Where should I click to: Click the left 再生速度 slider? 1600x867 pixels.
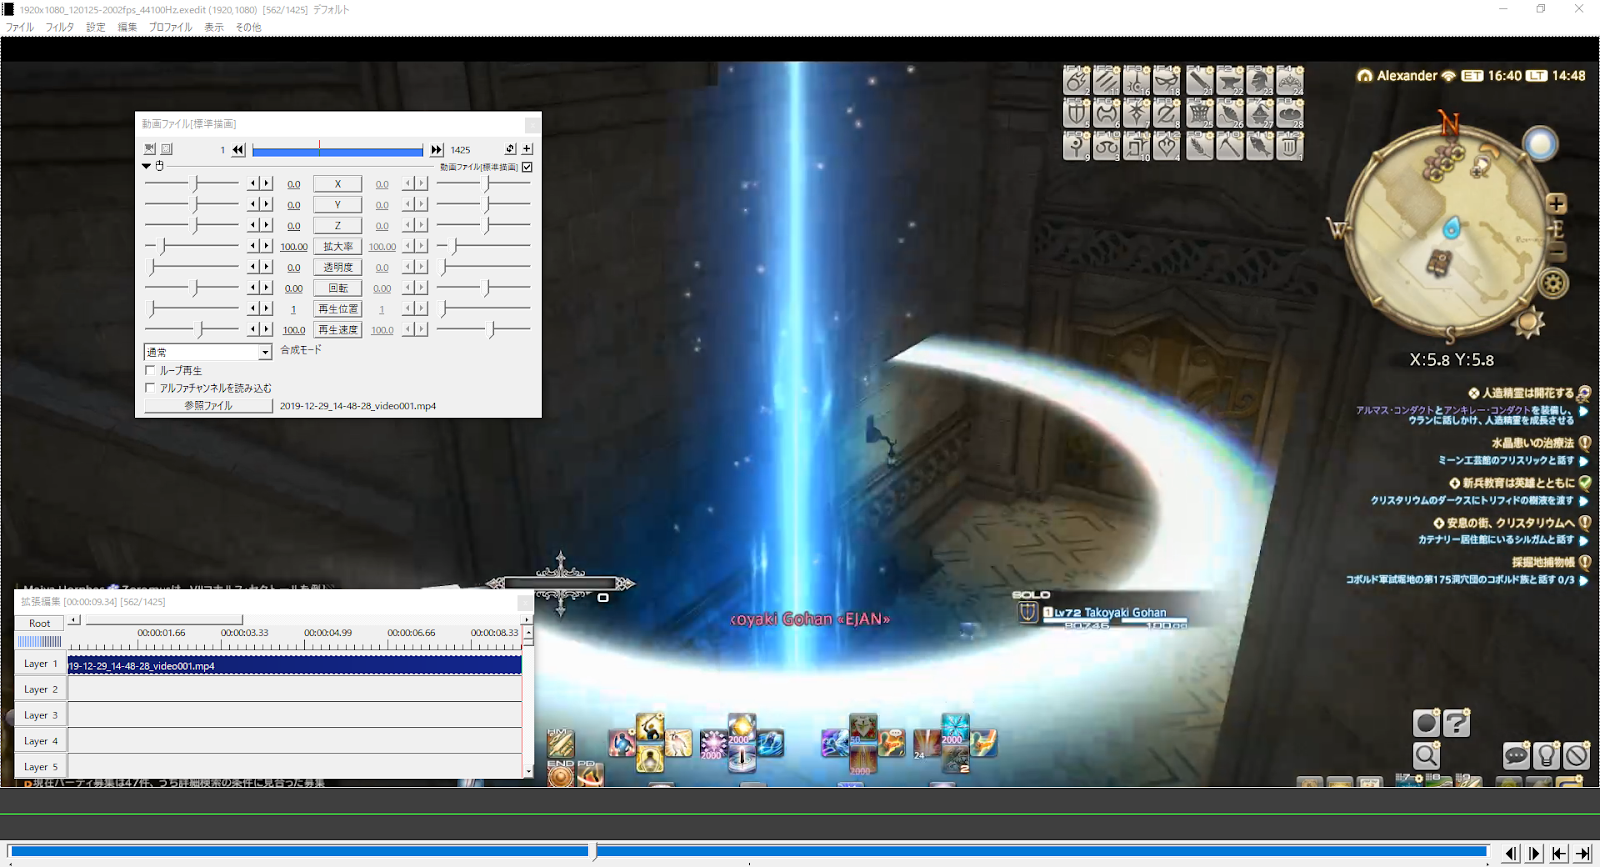point(192,329)
